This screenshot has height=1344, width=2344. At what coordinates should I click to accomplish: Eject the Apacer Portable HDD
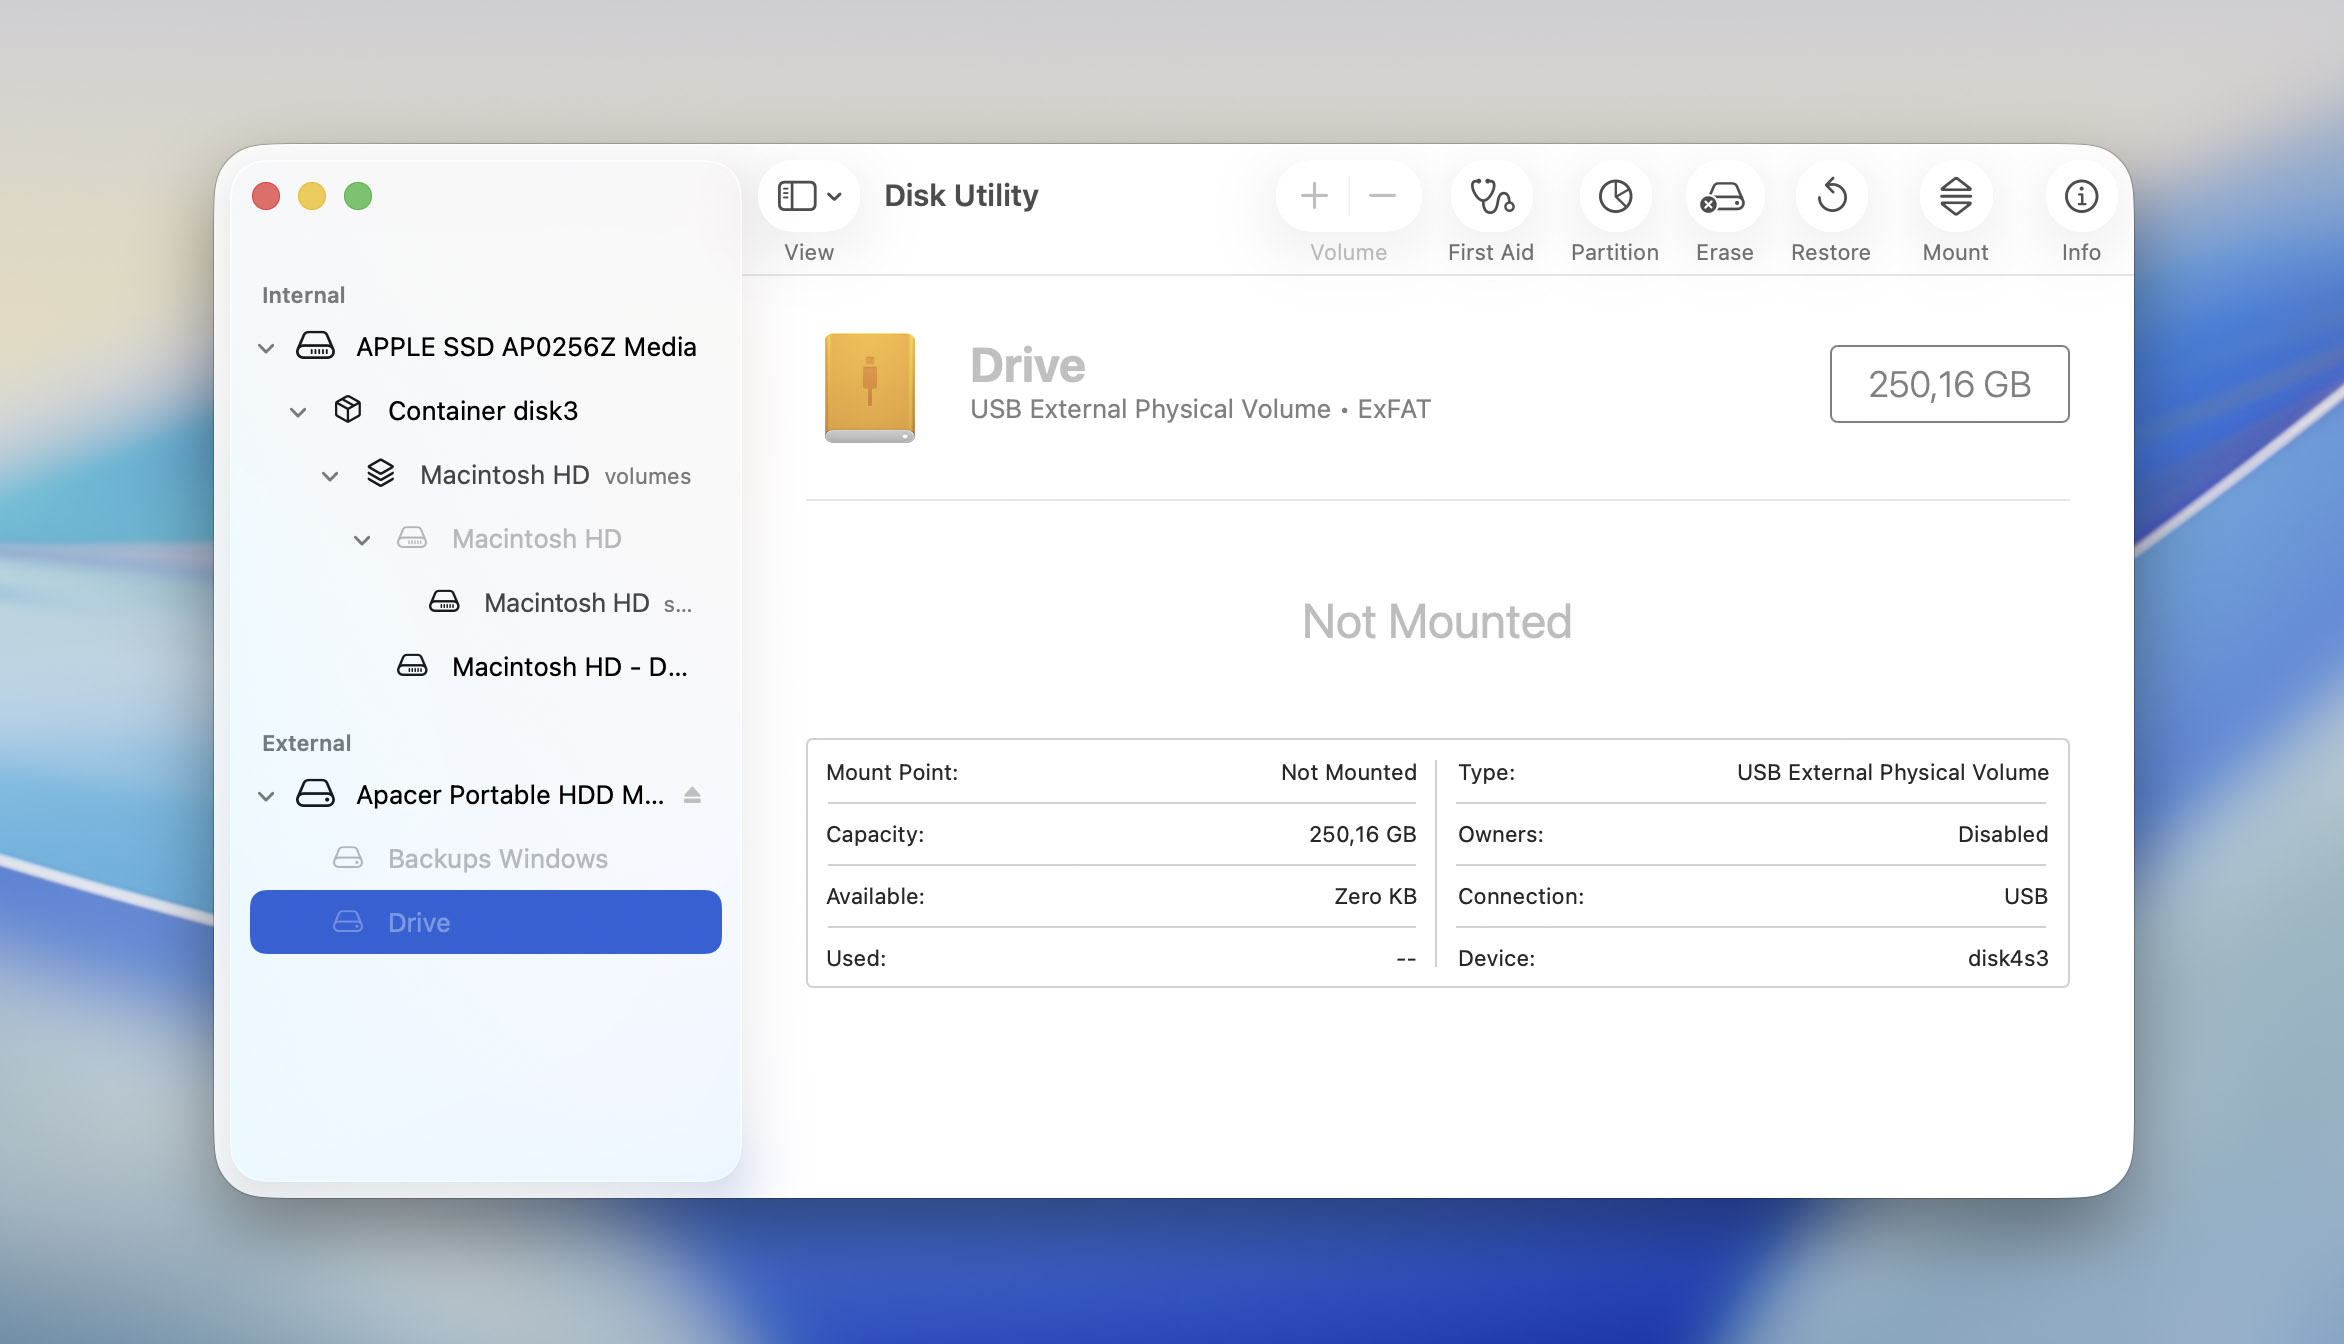[692, 795]
